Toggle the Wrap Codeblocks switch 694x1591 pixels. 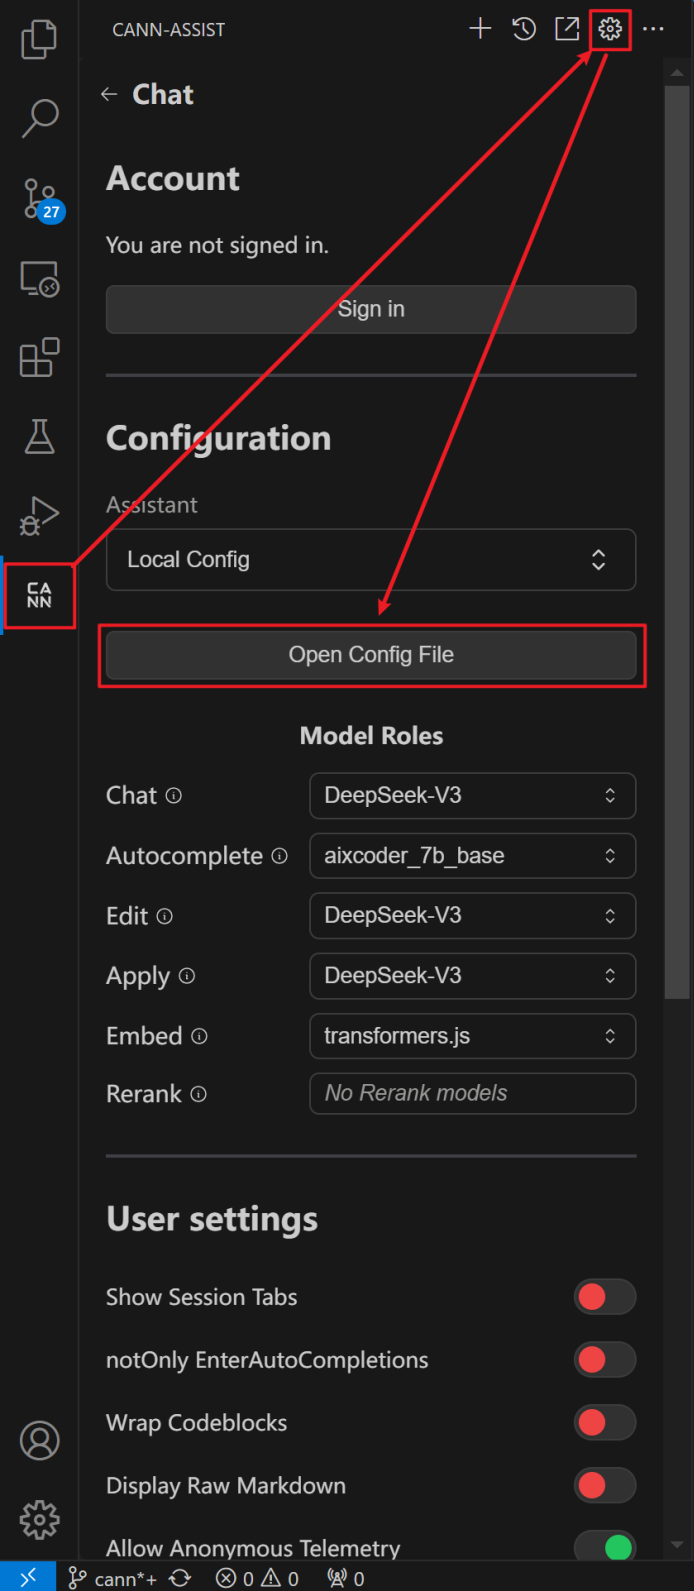(604, 1423)
